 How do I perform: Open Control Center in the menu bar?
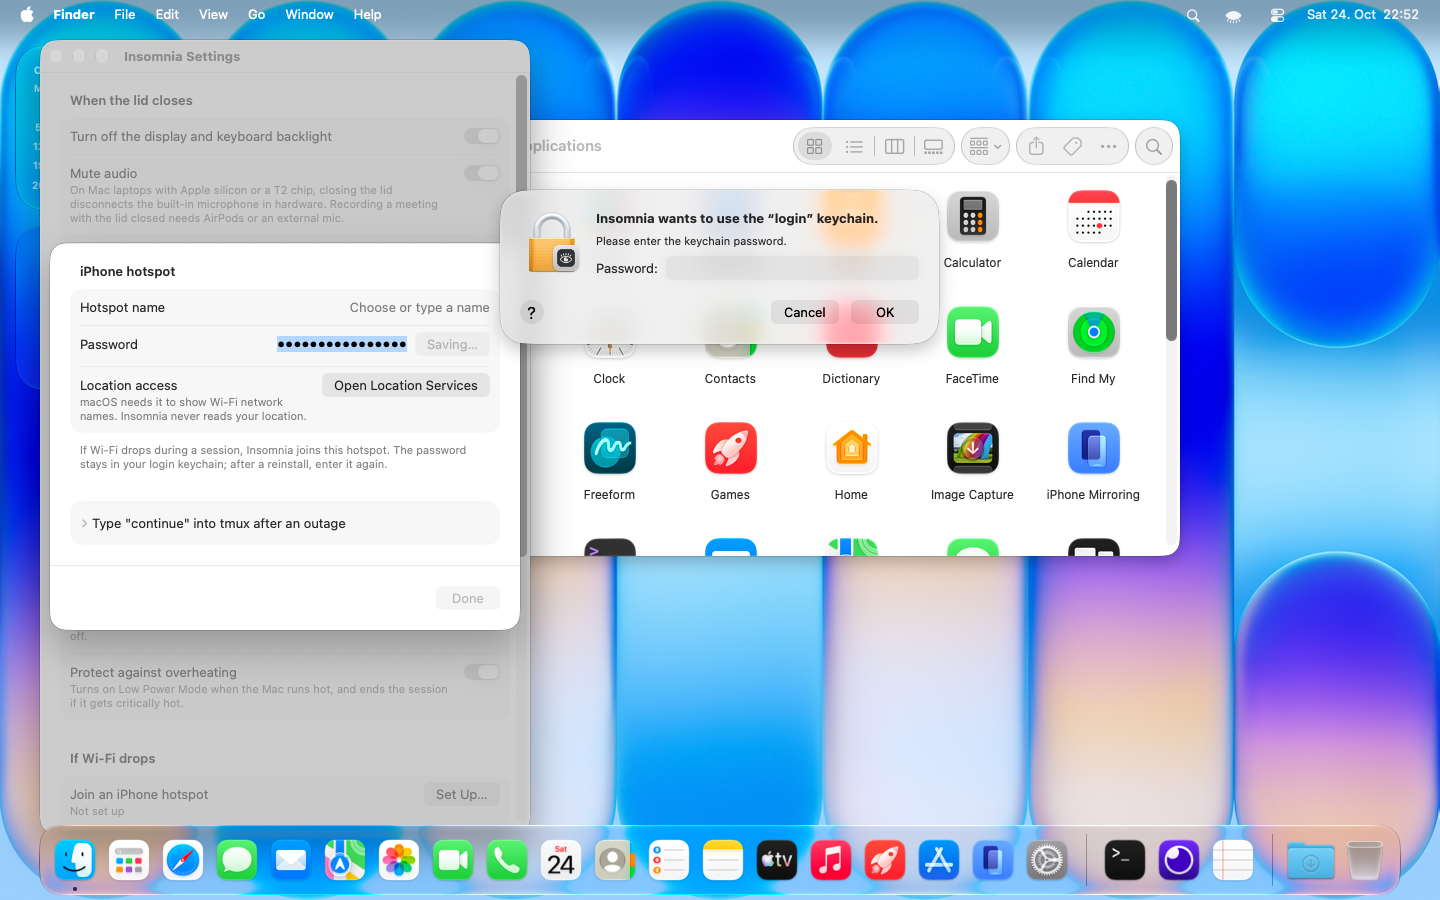point(1277,15)
